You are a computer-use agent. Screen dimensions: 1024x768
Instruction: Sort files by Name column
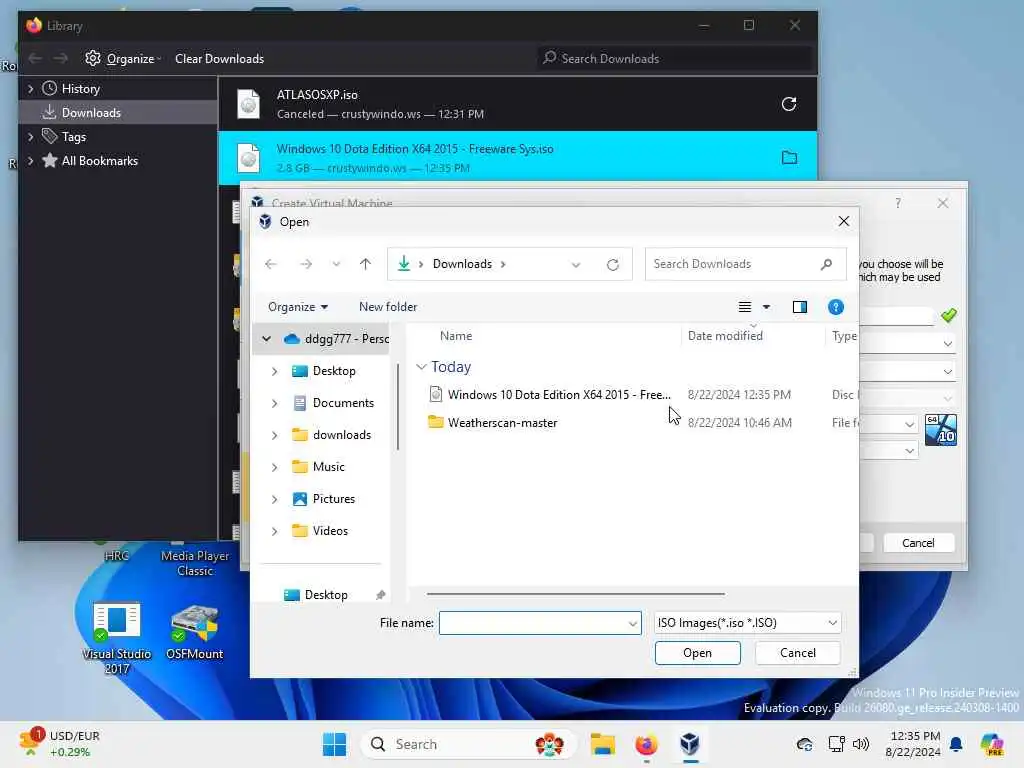456,336
